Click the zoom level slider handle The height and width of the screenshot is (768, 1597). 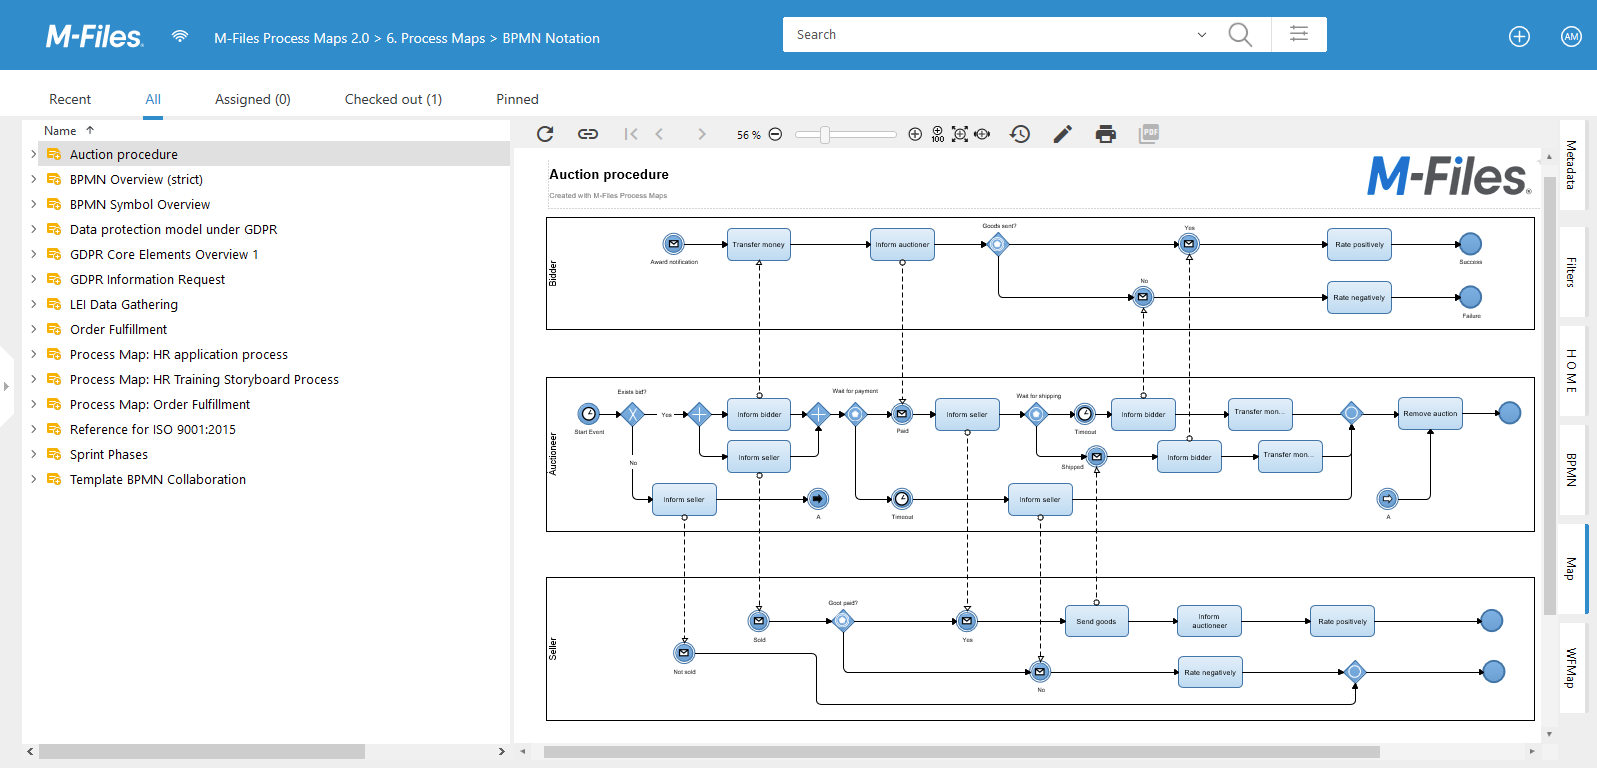825,134
